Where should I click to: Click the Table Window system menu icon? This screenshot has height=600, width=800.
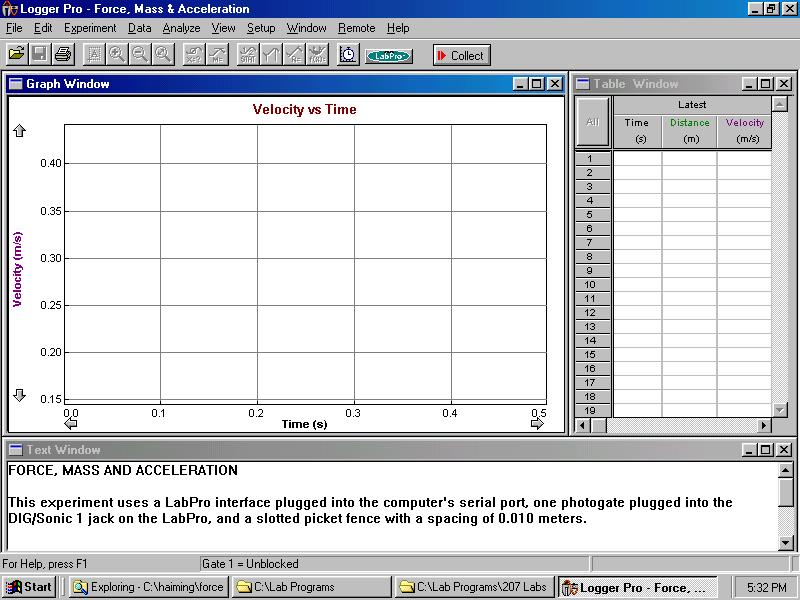[583, 84]
